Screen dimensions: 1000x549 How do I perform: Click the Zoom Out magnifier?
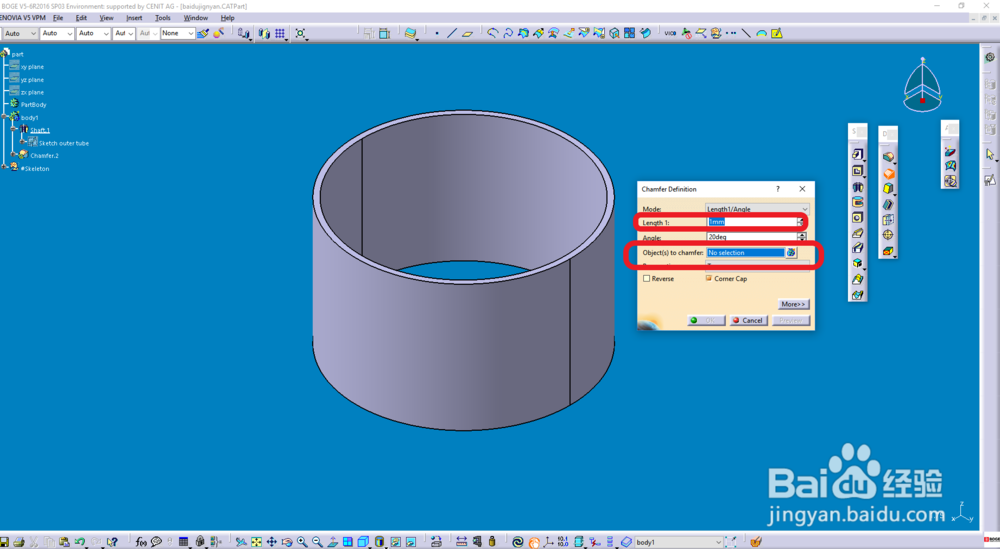coord(318,542)
